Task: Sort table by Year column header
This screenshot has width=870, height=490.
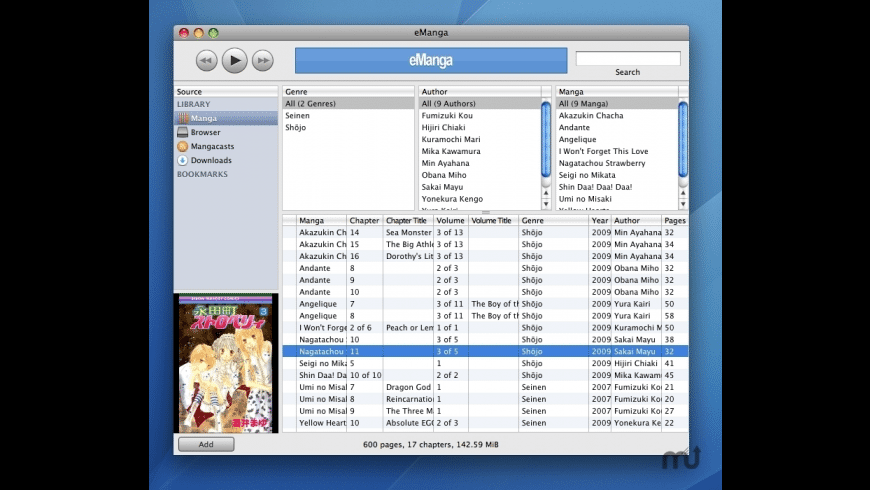Action: click(599, 220)
